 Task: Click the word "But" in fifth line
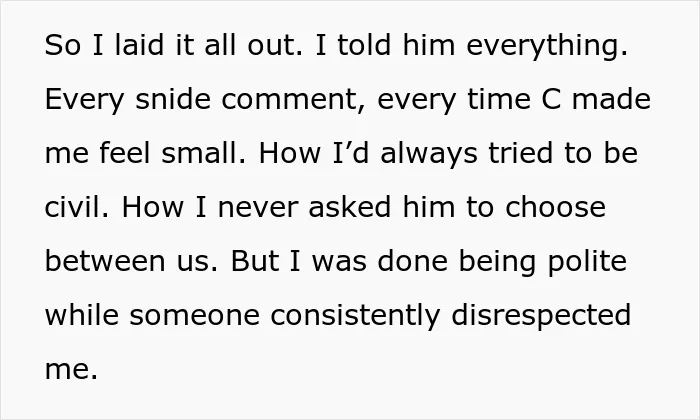click(x=255, y=261)
